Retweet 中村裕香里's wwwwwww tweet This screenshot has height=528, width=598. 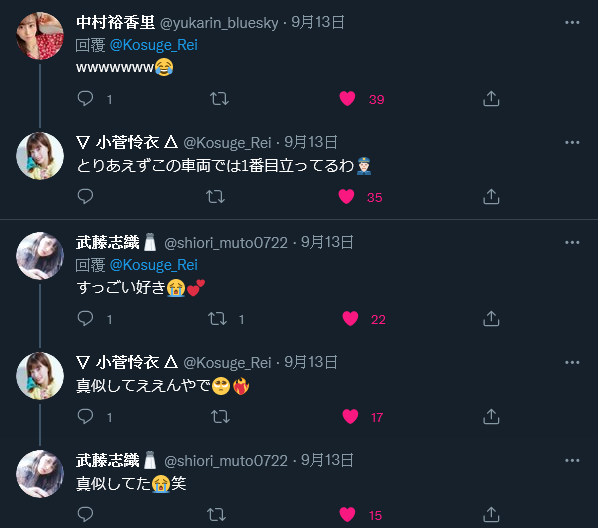coord(219,99)
